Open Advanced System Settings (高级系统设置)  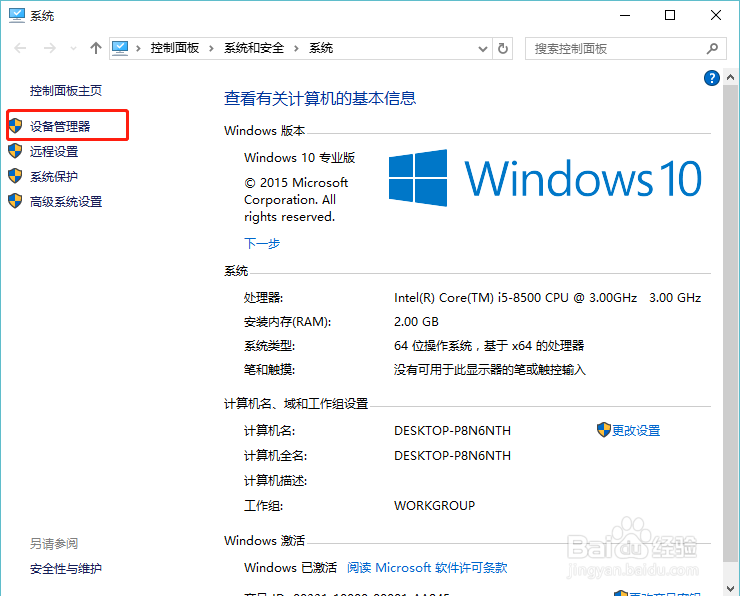pos(66,201)
